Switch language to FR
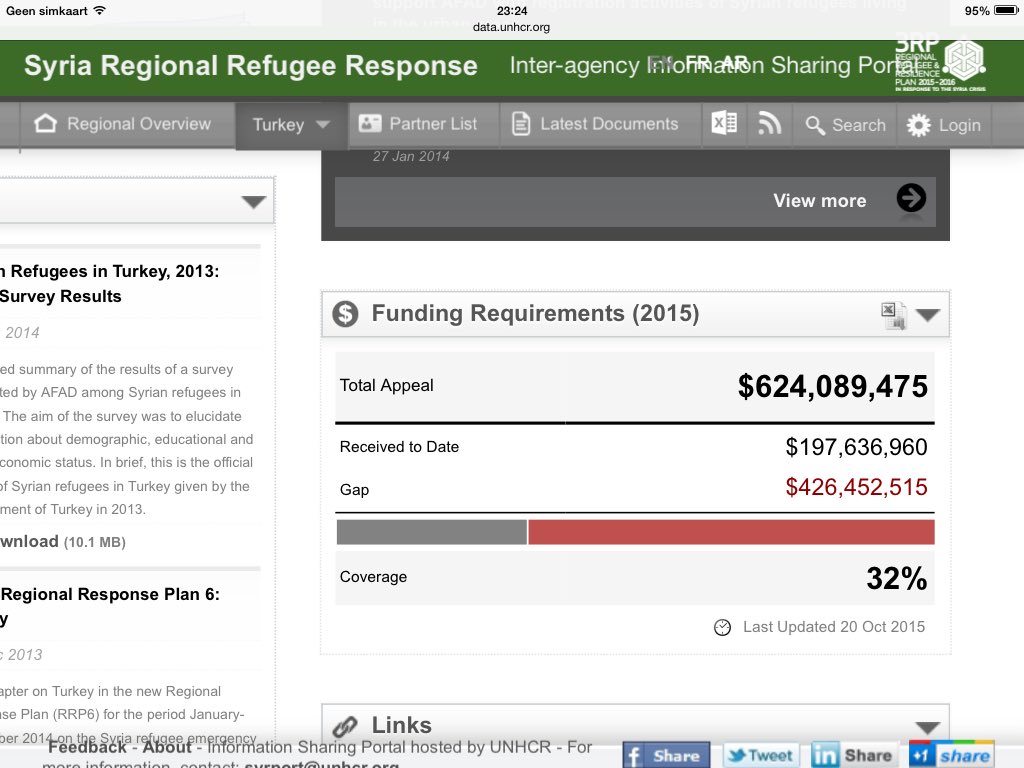1024x768 pixels. [697, 63]
